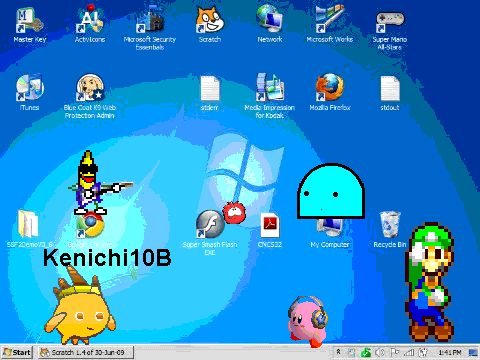Open the network signal bars tray icon
Screen dimensions: 480x360
click(409, 352)
